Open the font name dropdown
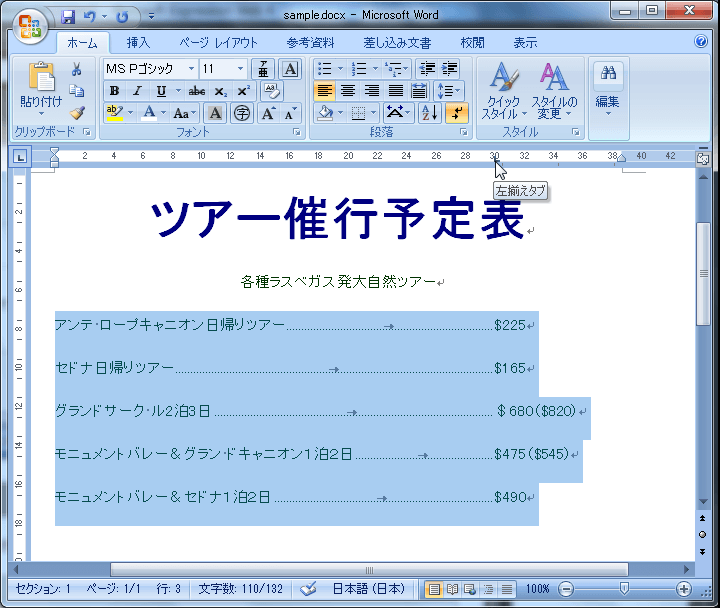 (191, 69)
